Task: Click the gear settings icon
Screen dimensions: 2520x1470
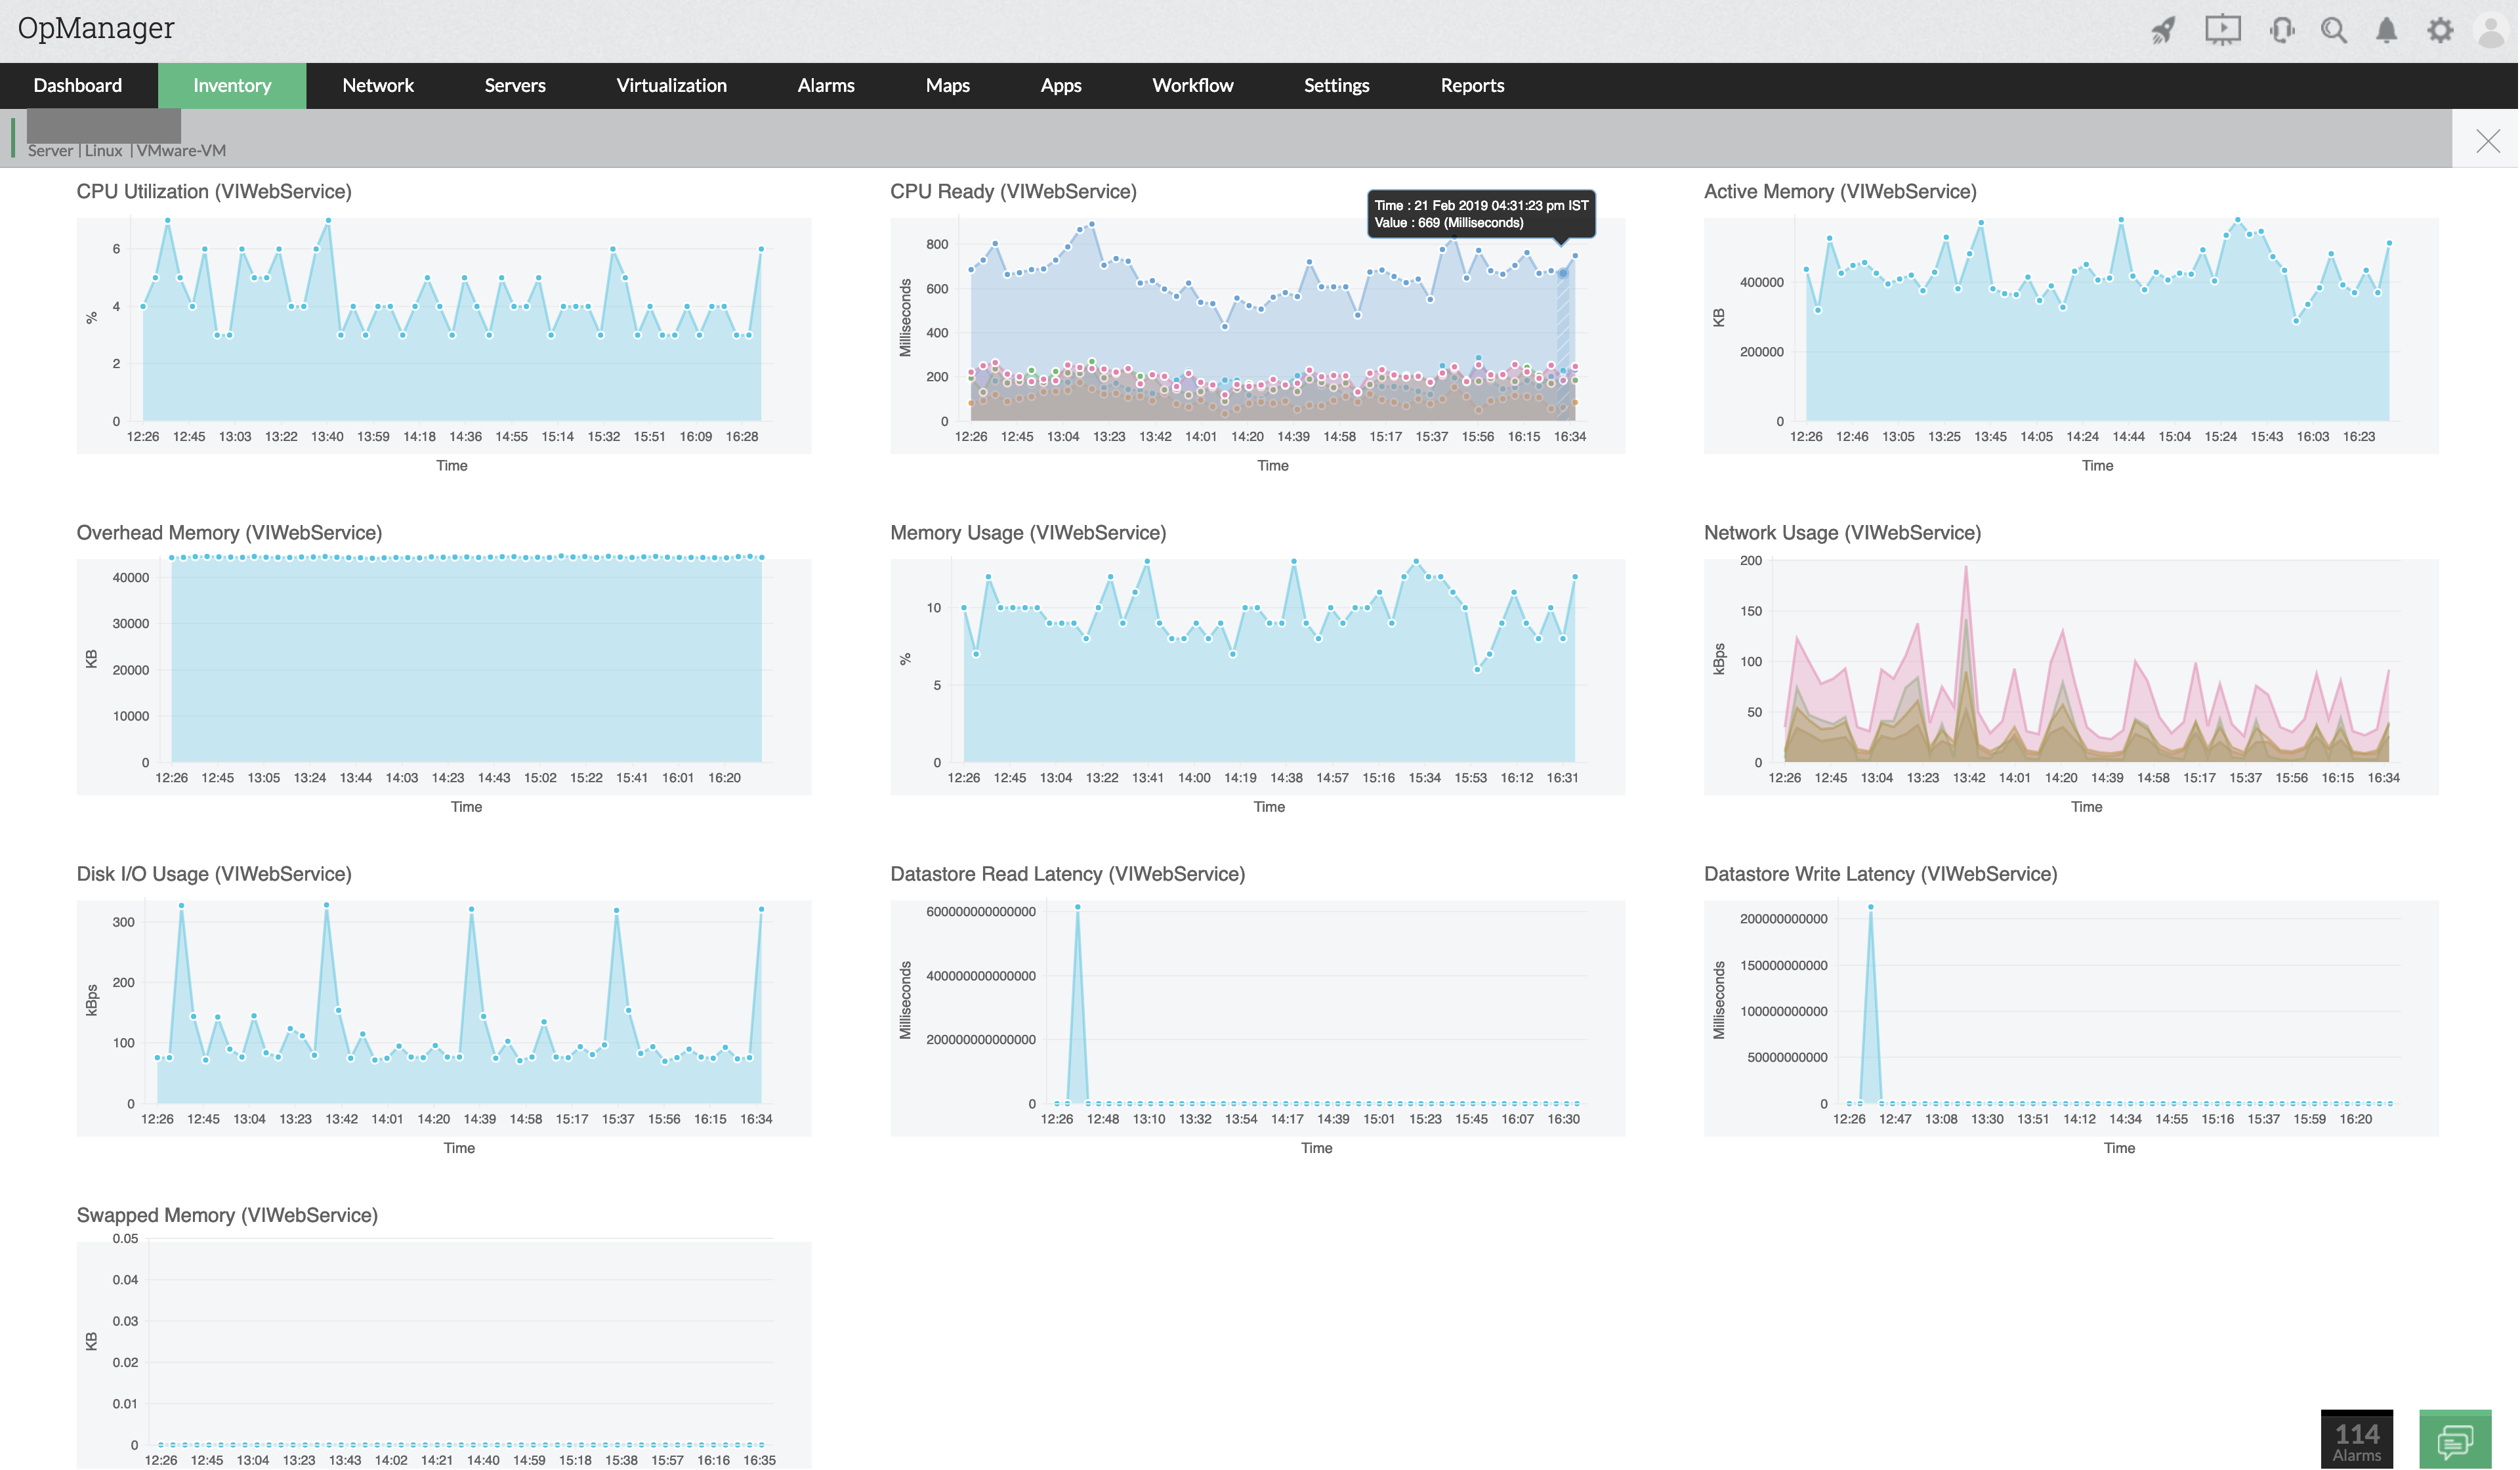Action: coord(2441,30)
